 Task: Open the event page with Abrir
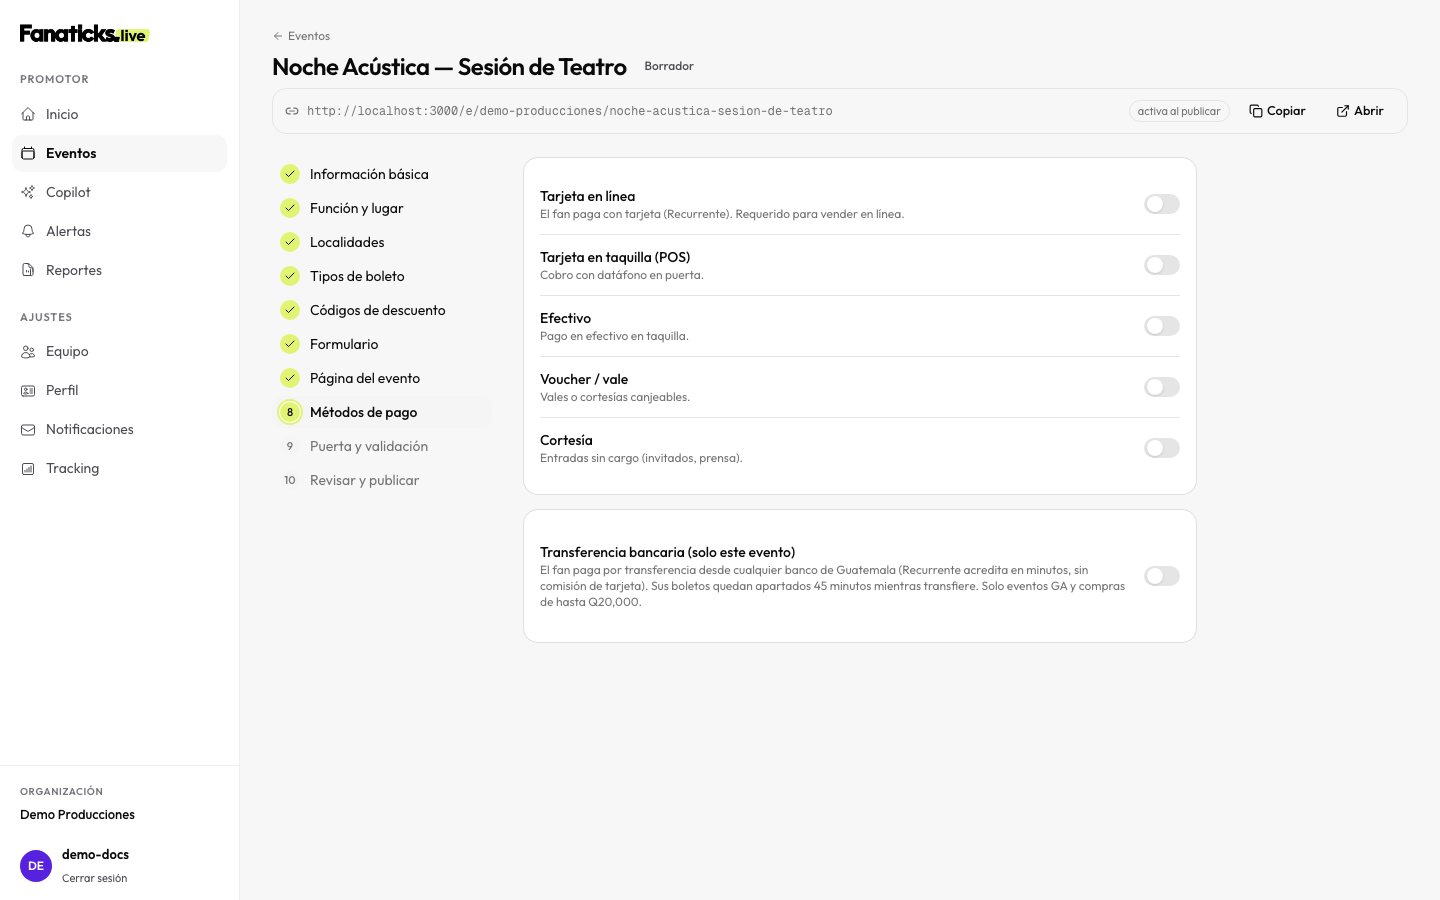point(1360,111)
